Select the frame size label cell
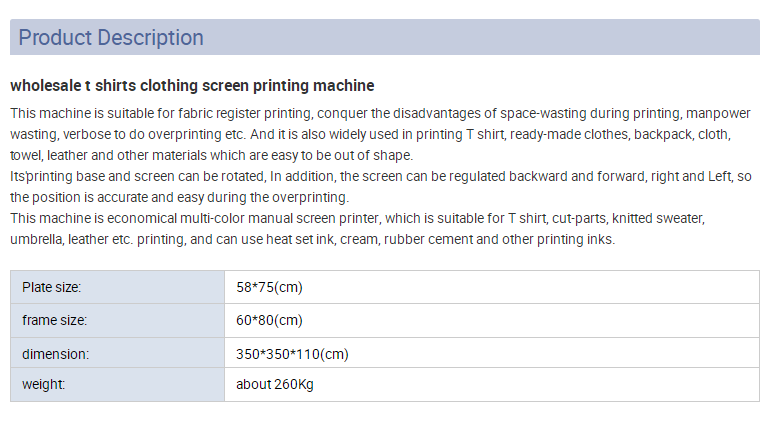This screenshot has width=773, height=422. point(117,320)
